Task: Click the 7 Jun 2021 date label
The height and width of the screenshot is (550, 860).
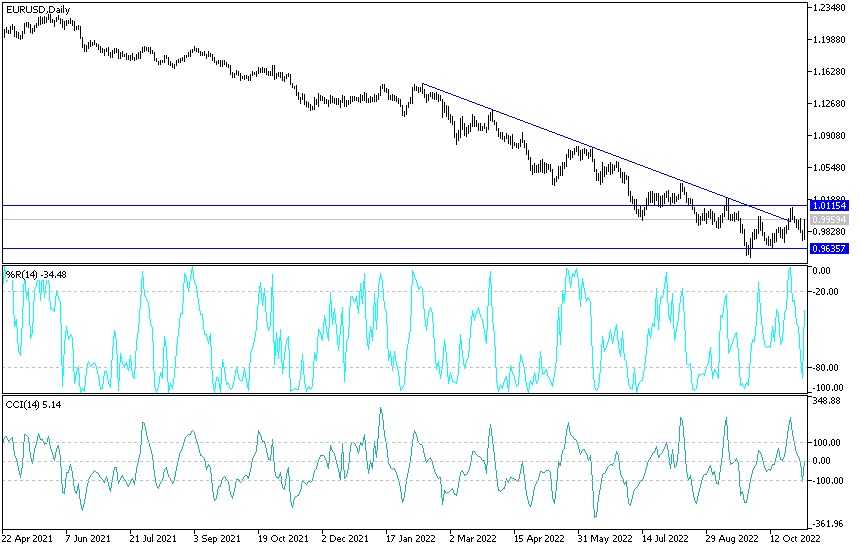Action: click(88, 538)
